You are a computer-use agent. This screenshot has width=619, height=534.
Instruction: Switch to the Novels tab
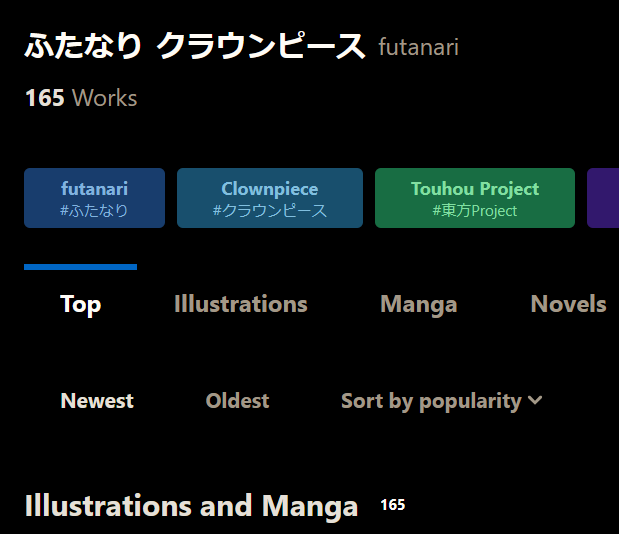click(568, 304)
